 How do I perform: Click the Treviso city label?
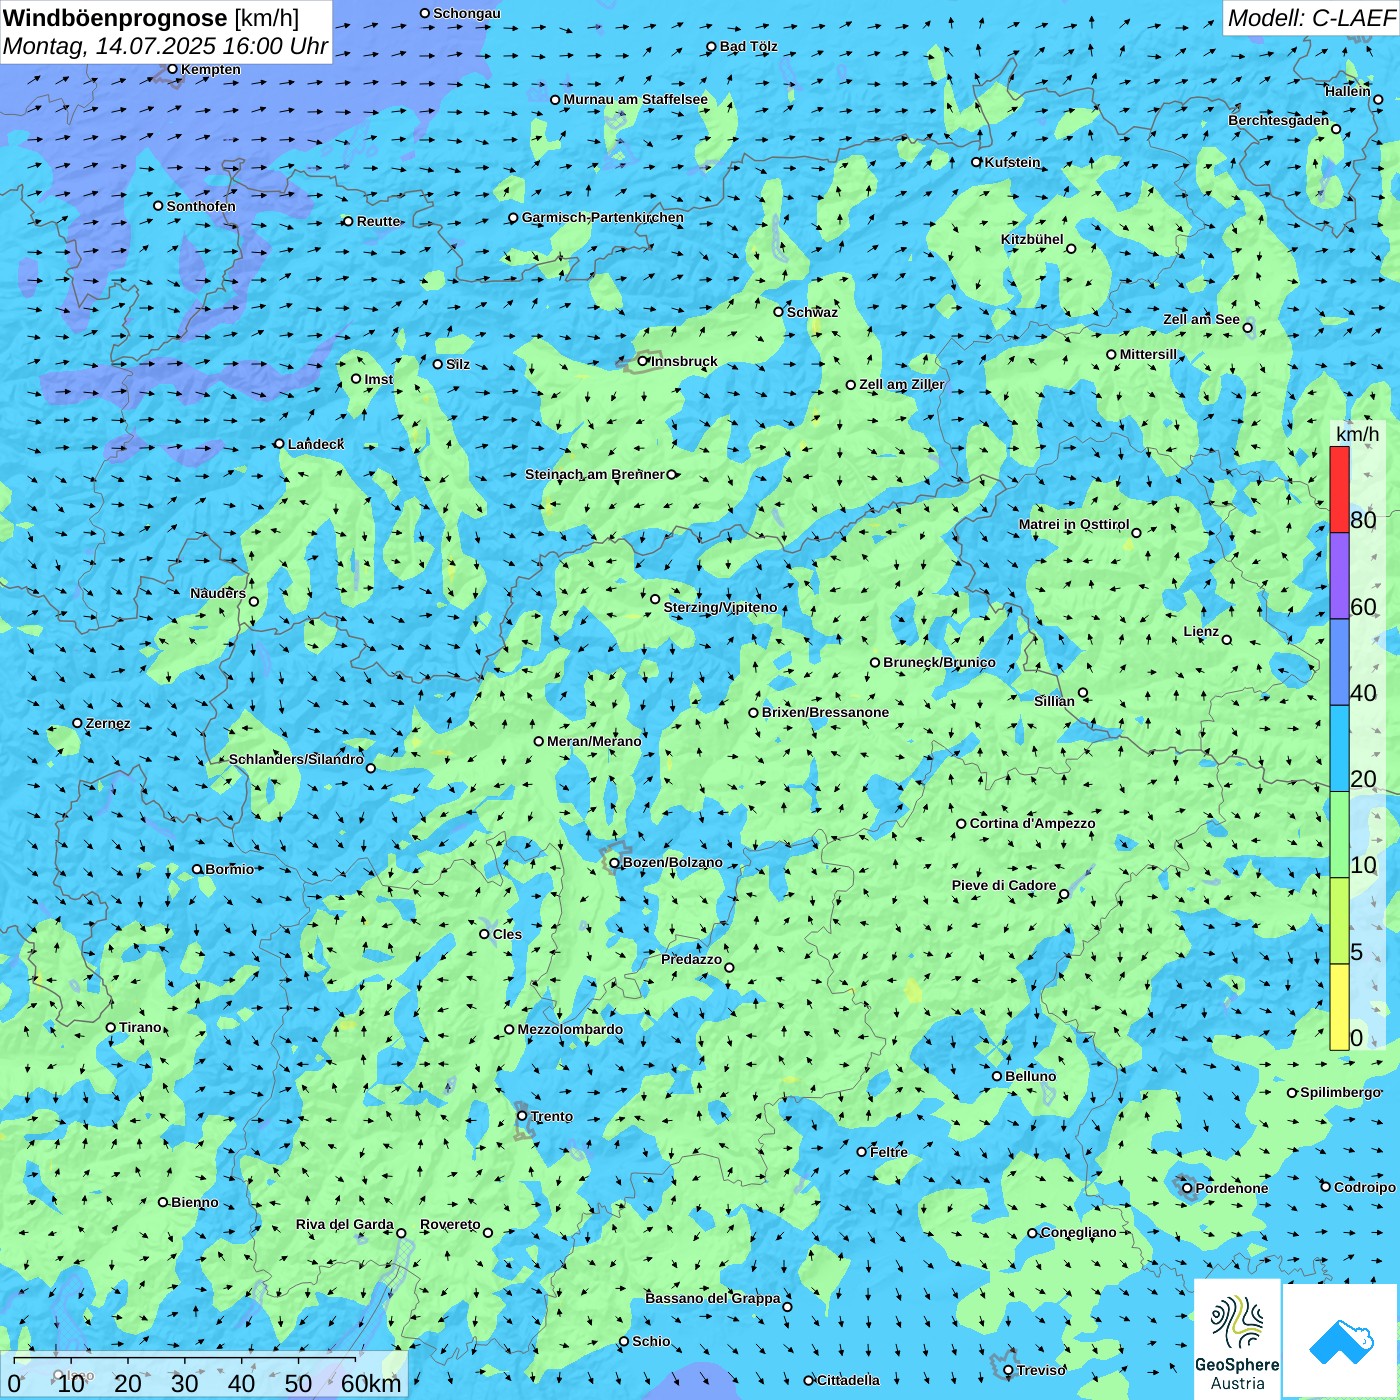[x=1041, y=1370]
